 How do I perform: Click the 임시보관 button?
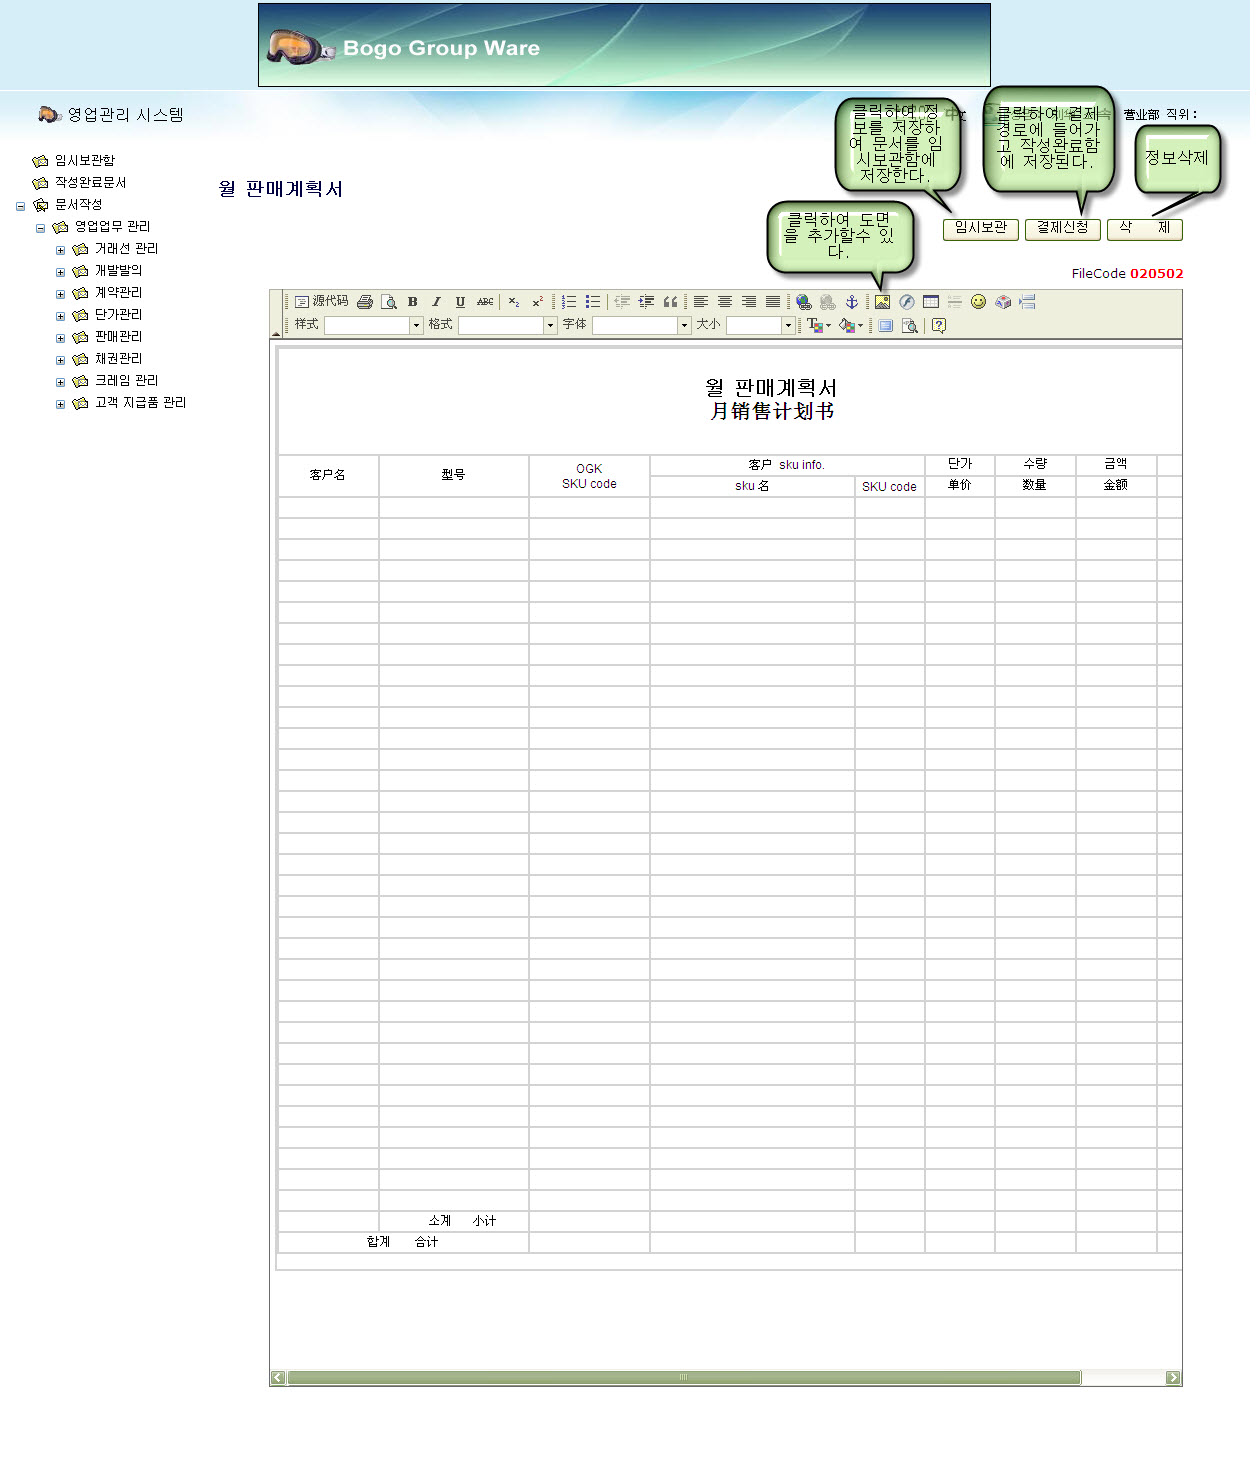point(980,229)
